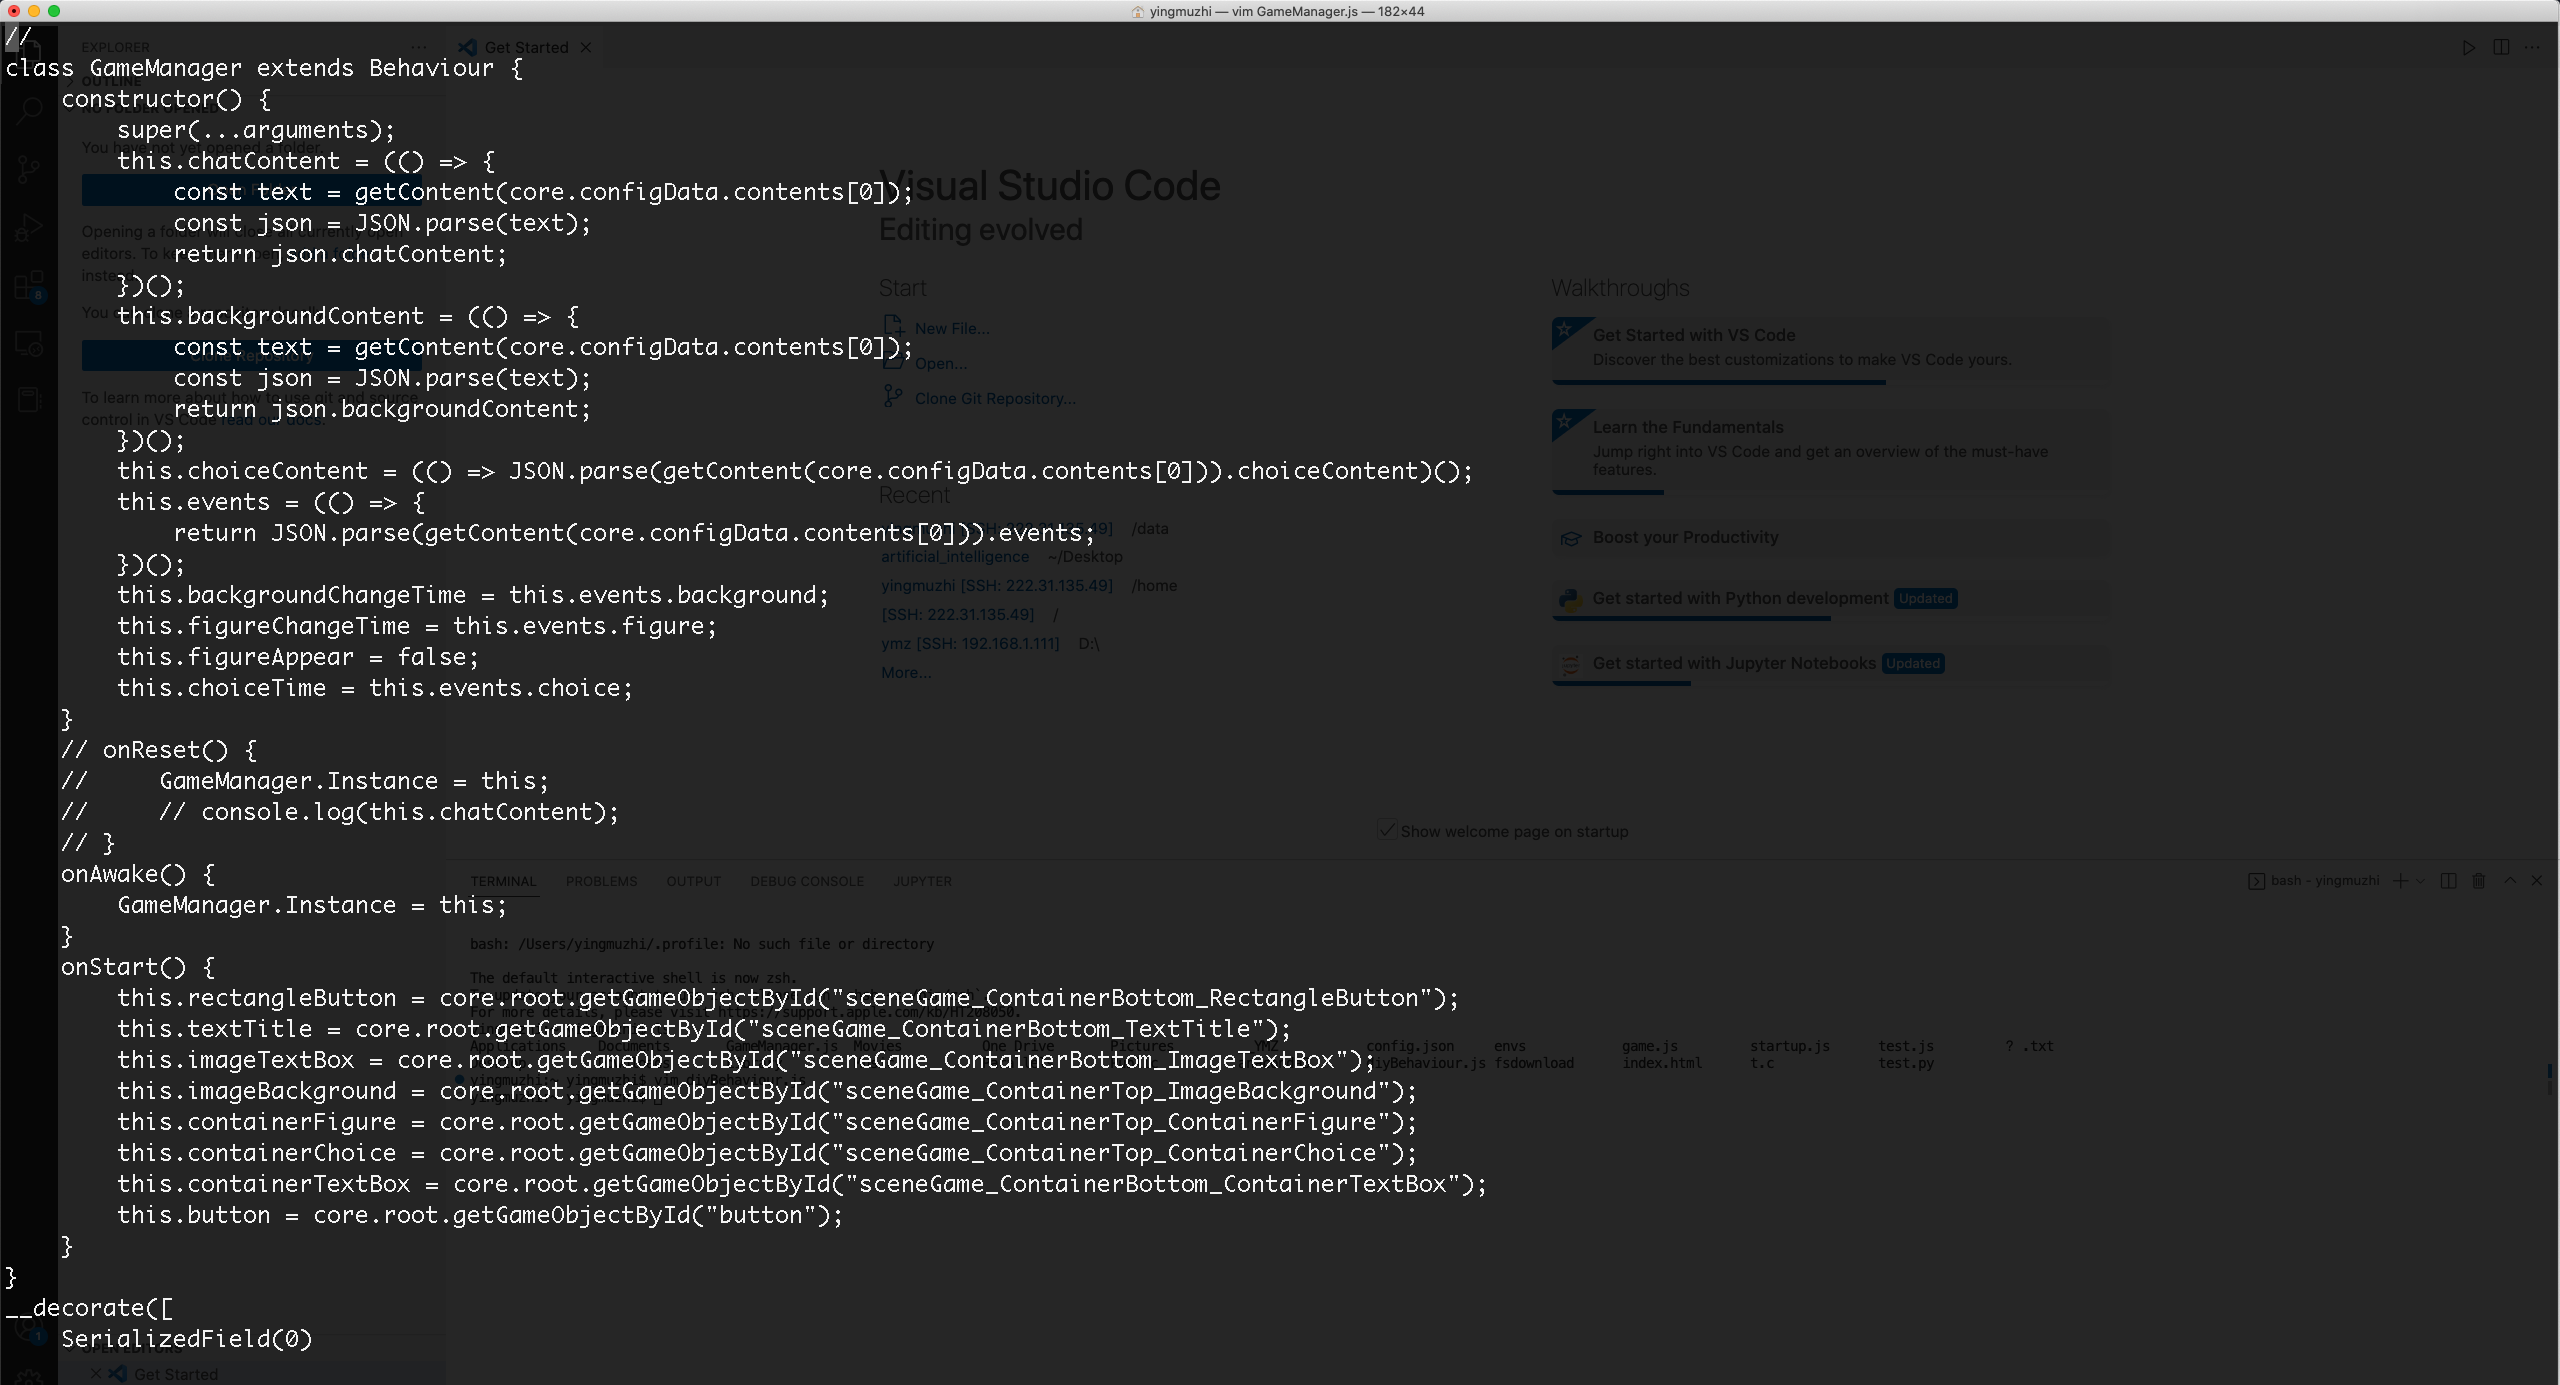
Task: Close the Get Started editor tab
Action: pos(586,47)
